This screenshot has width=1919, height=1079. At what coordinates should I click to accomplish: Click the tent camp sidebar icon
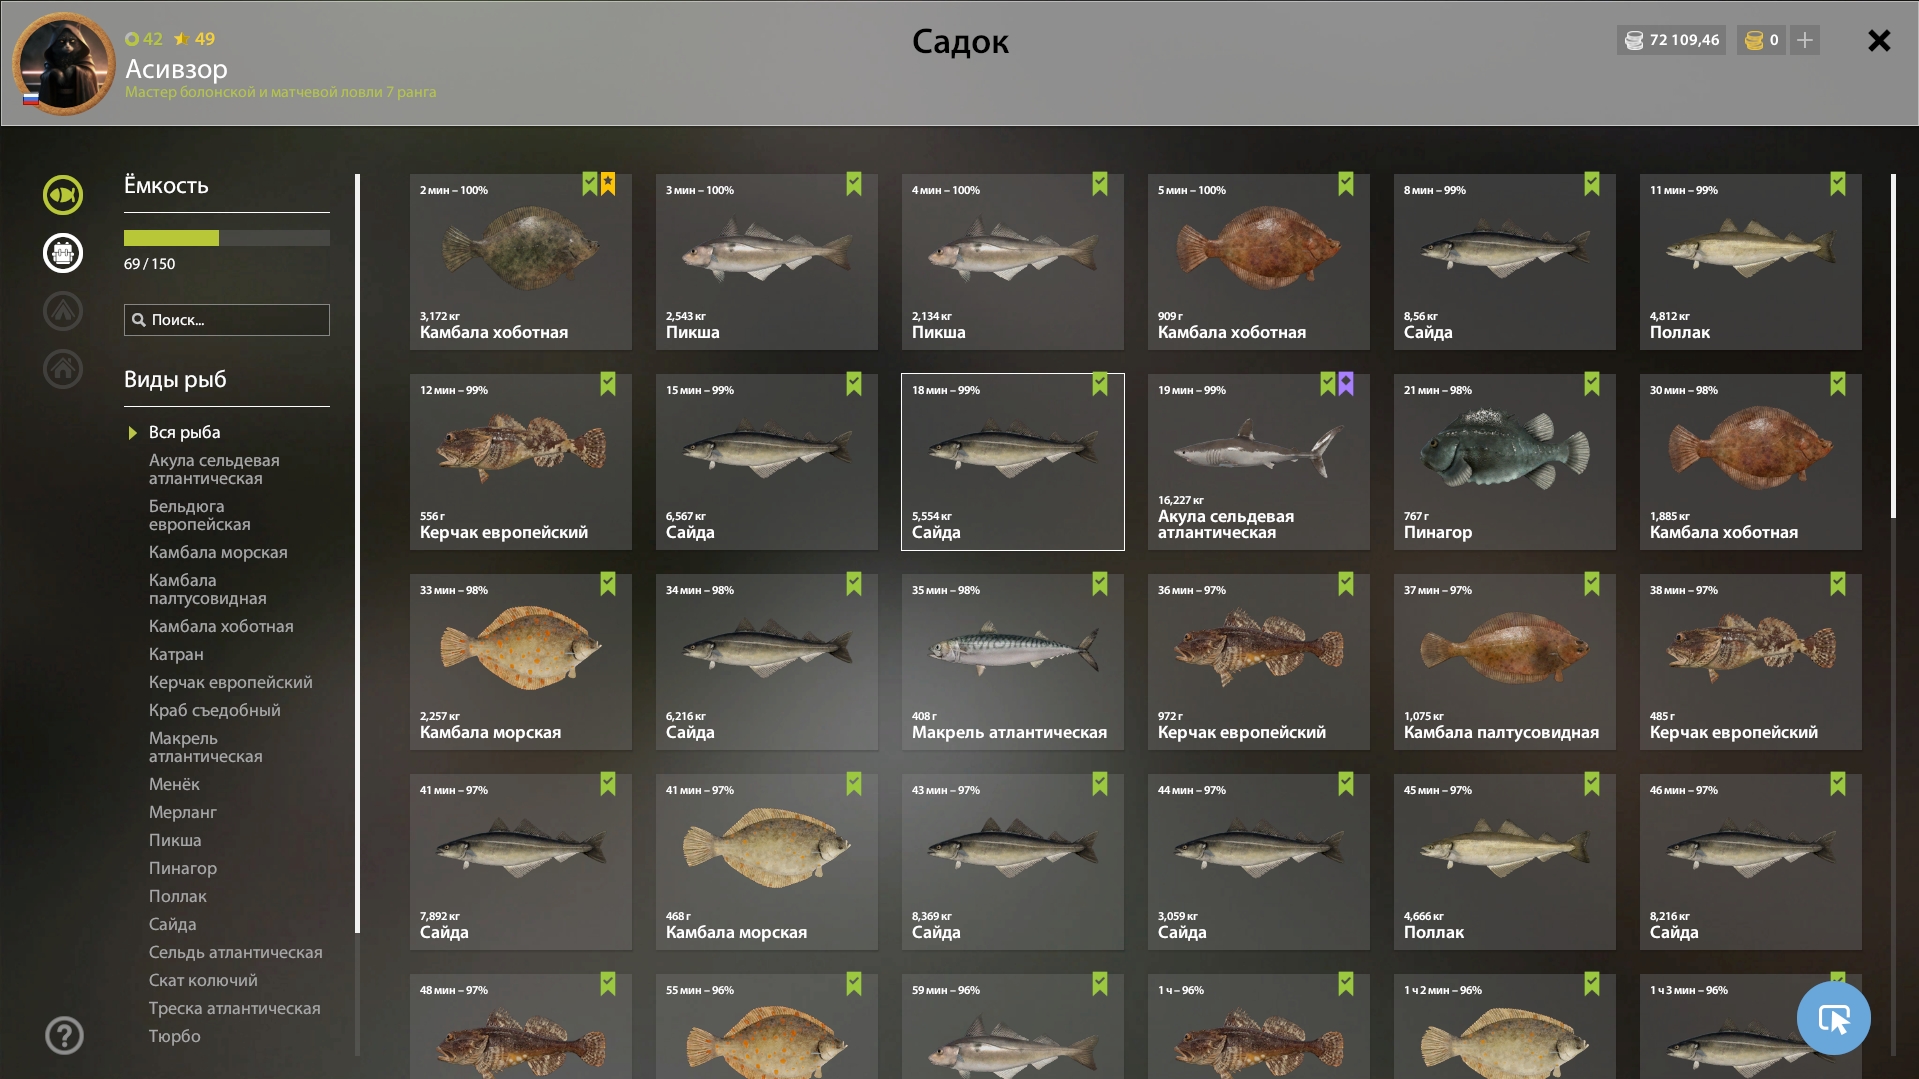62,311
